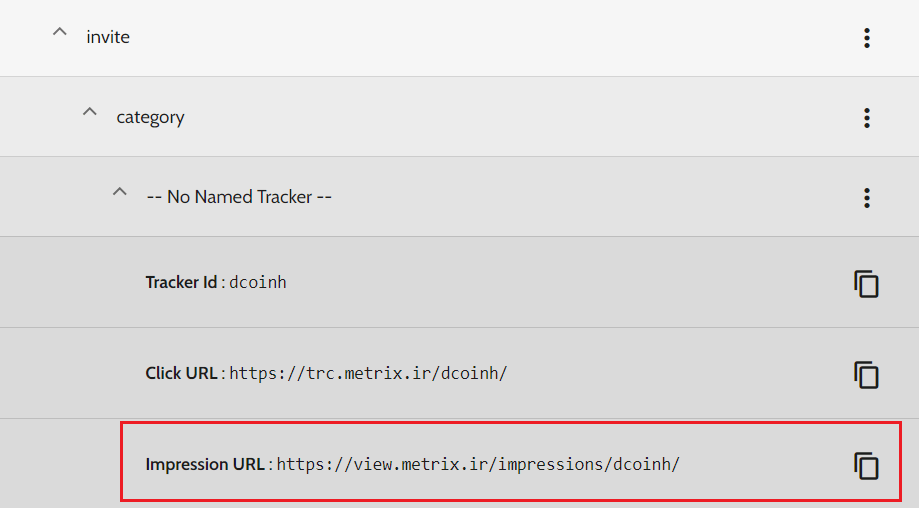Click the Tracker Id field label
The image size is (919, 508).
pos(181,282)
